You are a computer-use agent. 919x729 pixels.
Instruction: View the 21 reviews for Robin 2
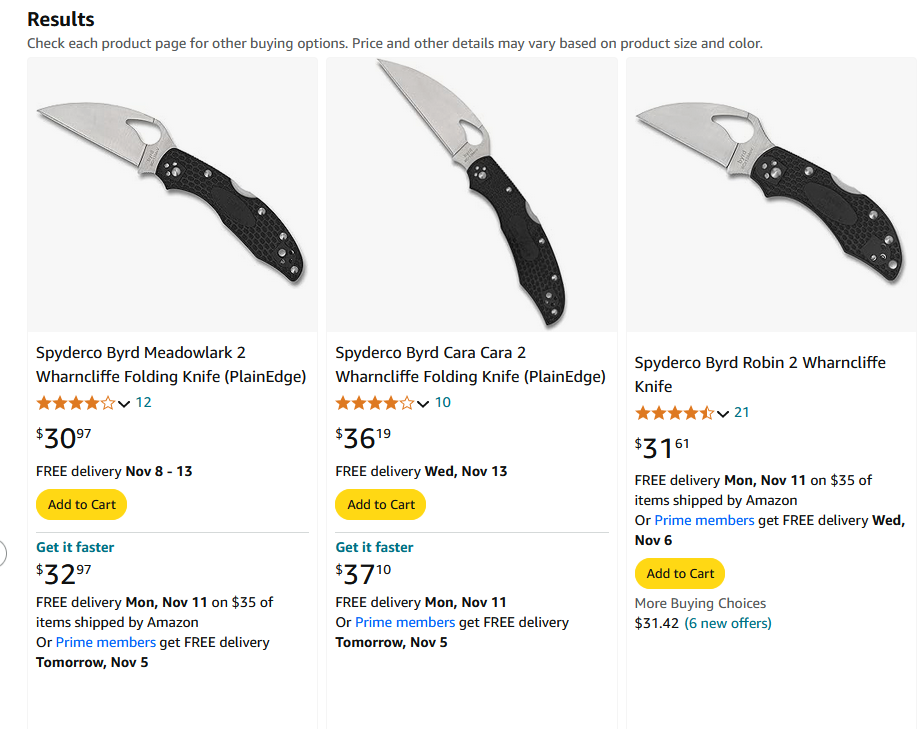(x=742, y=413)
